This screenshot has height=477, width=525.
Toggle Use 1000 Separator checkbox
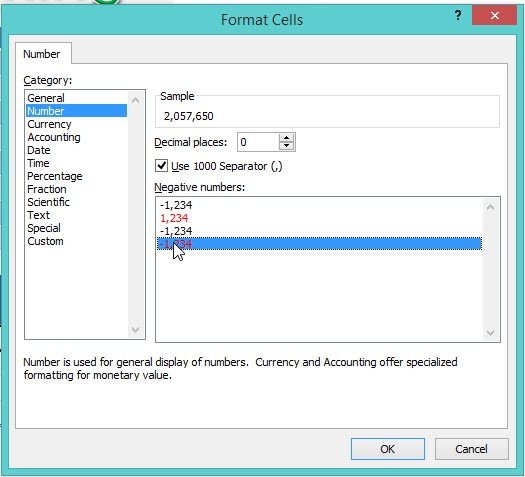click(x=161, y=166)
